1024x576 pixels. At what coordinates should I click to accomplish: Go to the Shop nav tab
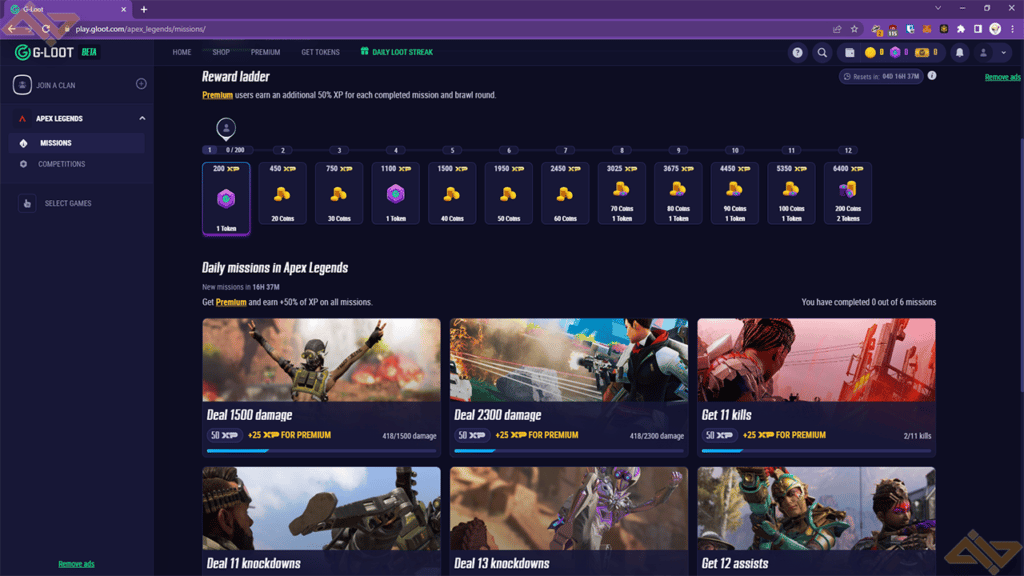click(221, 52)
